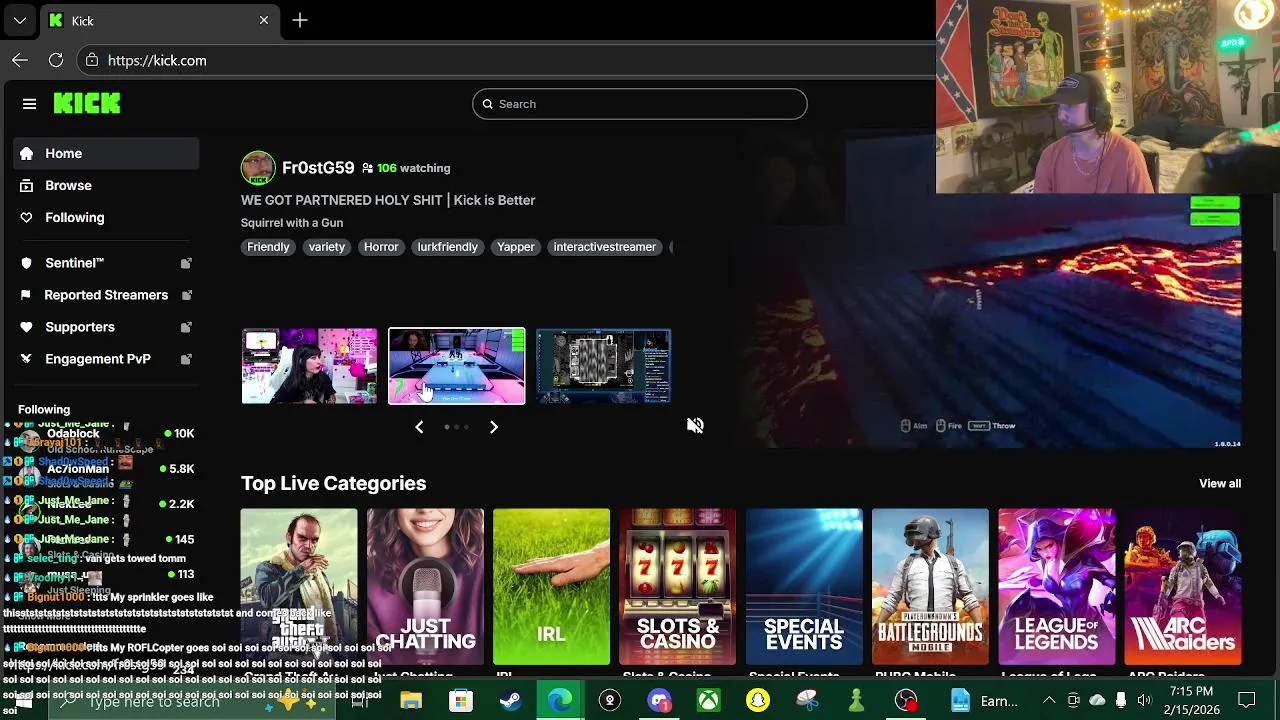Open the volume control in the tray
This screenshot has height=720, width=1280.
(1145, 700)
